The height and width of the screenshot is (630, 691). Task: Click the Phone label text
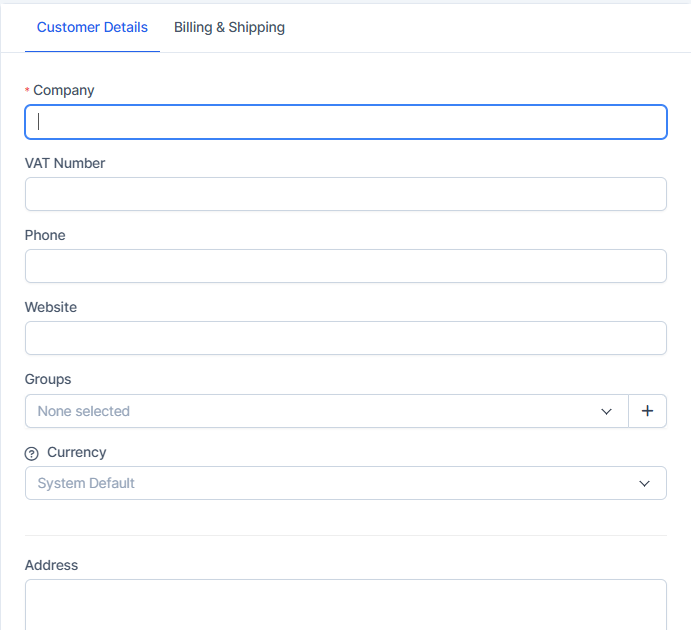[45, 235]
